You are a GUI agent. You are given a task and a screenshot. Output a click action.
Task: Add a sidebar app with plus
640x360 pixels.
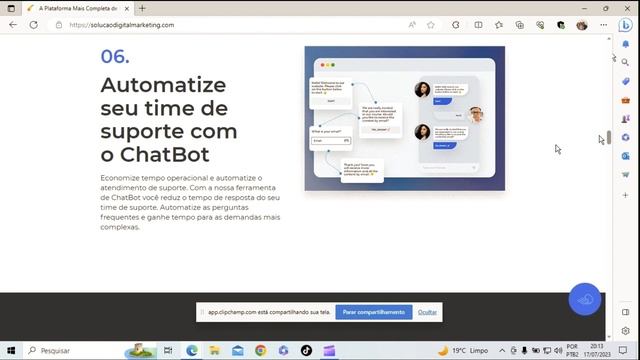coord(625,195)
